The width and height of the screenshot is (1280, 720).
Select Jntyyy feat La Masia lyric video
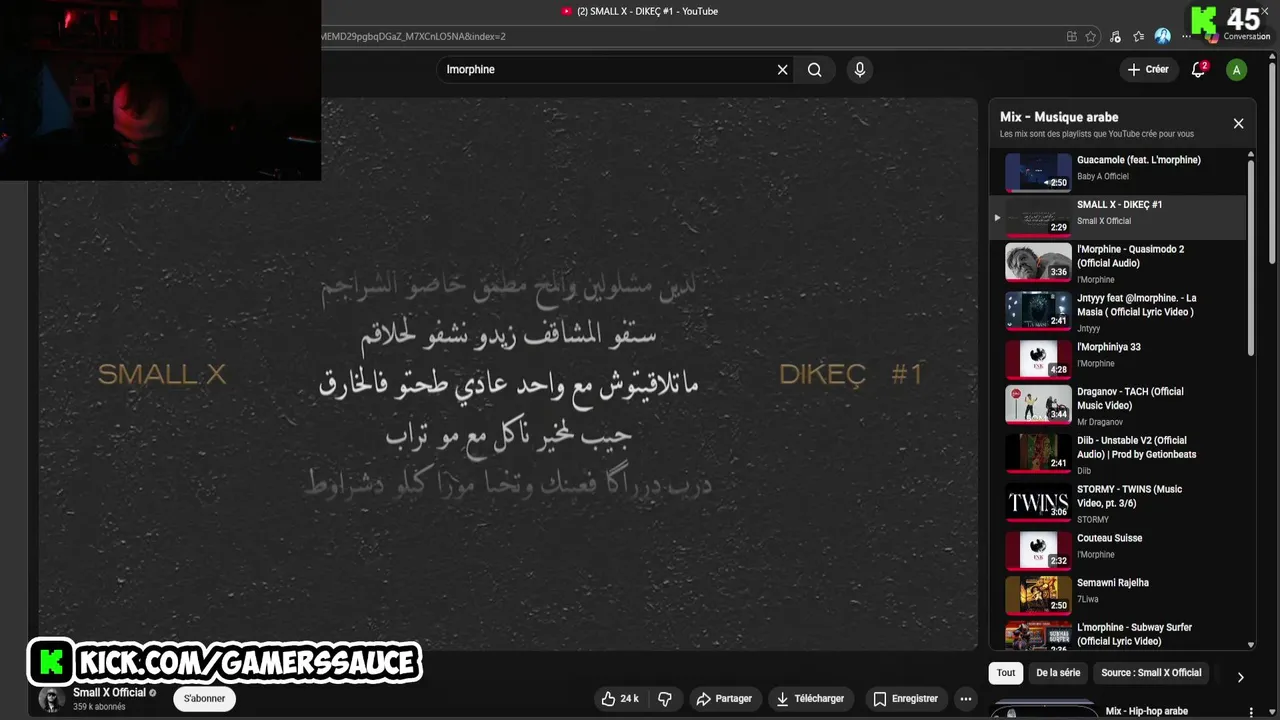(x=1118, y=311)
